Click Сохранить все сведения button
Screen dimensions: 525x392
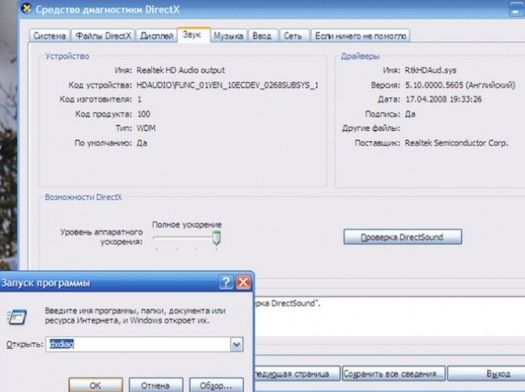coord(393,374)
